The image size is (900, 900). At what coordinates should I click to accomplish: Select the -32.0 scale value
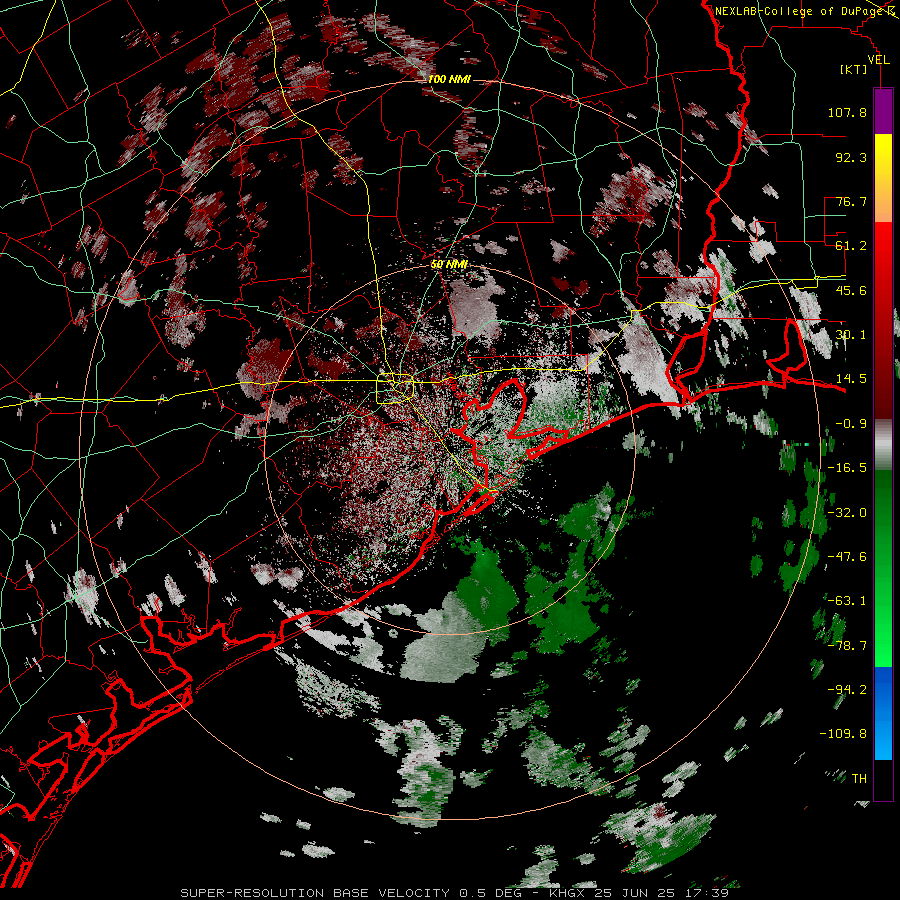pyautogui.click(x=847, y=513)
